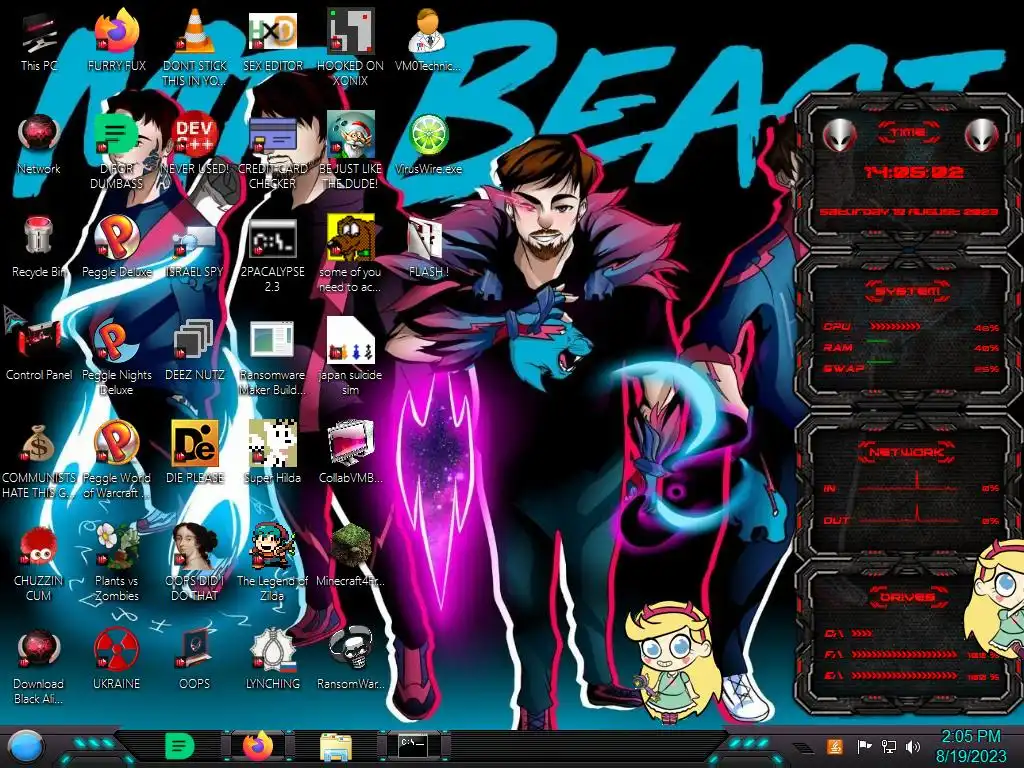Image resolution: width=1024 pixels, height=768 pixels.
Task: Open network status tray icon
Action: click(x=889, y=746)
